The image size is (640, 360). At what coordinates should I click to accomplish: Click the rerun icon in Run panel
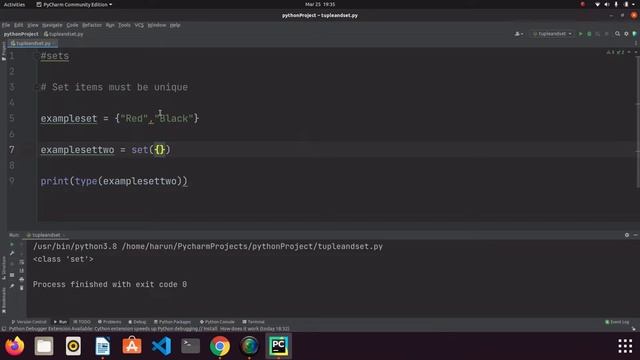click(12, 244)
